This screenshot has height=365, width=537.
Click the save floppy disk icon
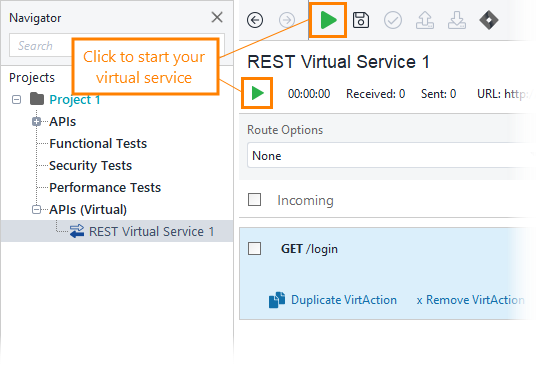(361, 20)
